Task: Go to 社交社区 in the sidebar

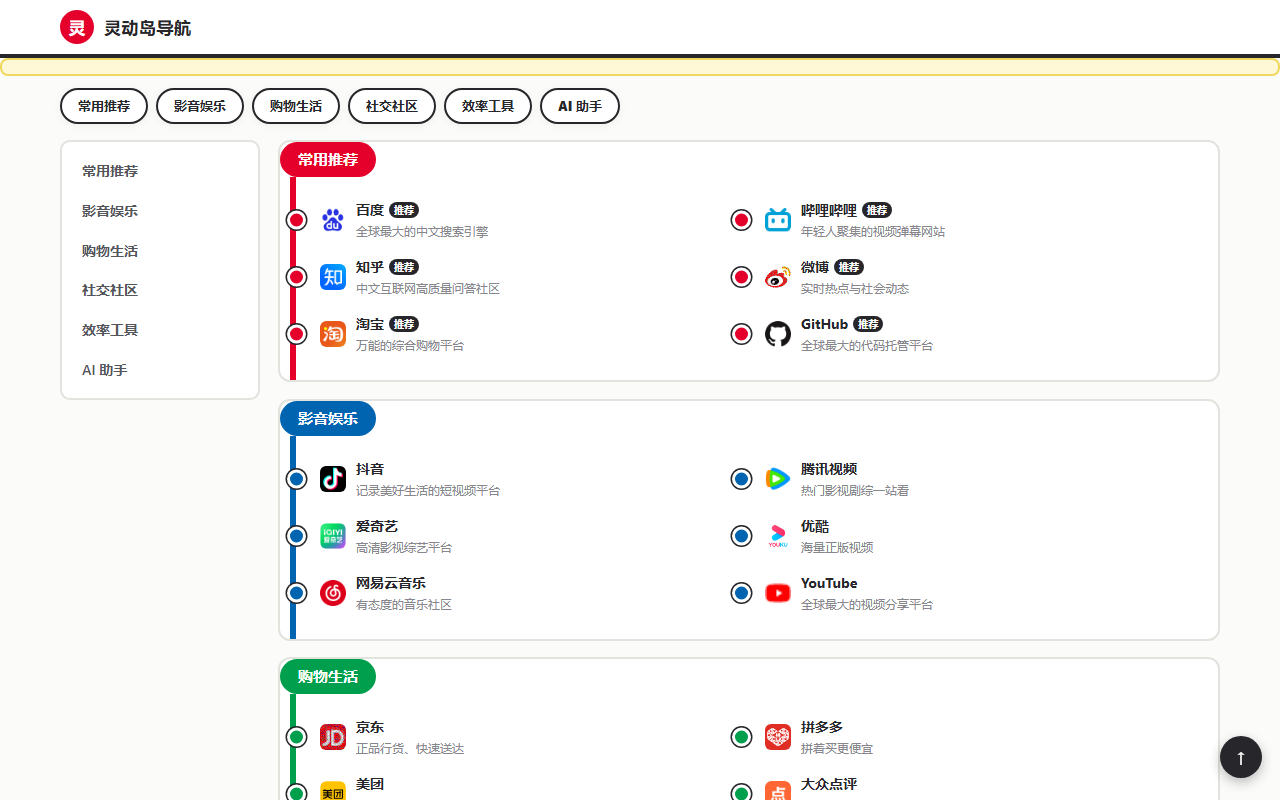Action: 160,290
